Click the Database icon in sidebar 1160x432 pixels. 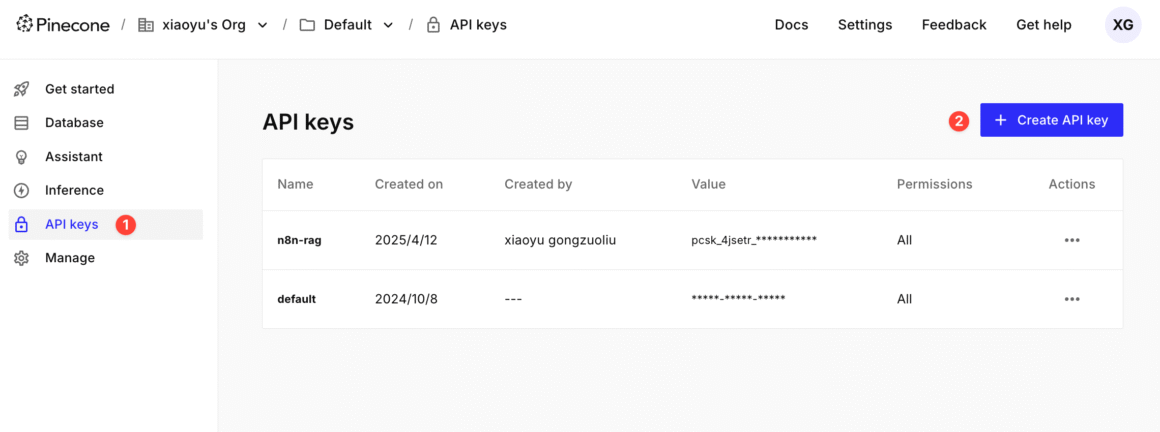[x=21, y=123]
